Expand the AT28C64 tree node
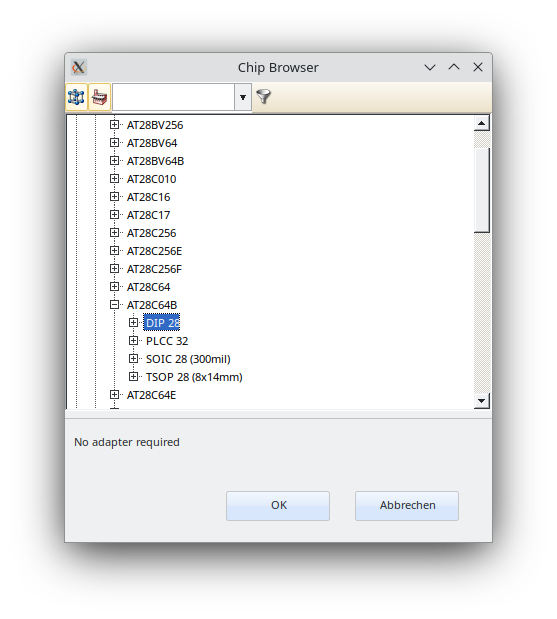The height and width of the screenshot is (619, 557). [x=114, y=287]
